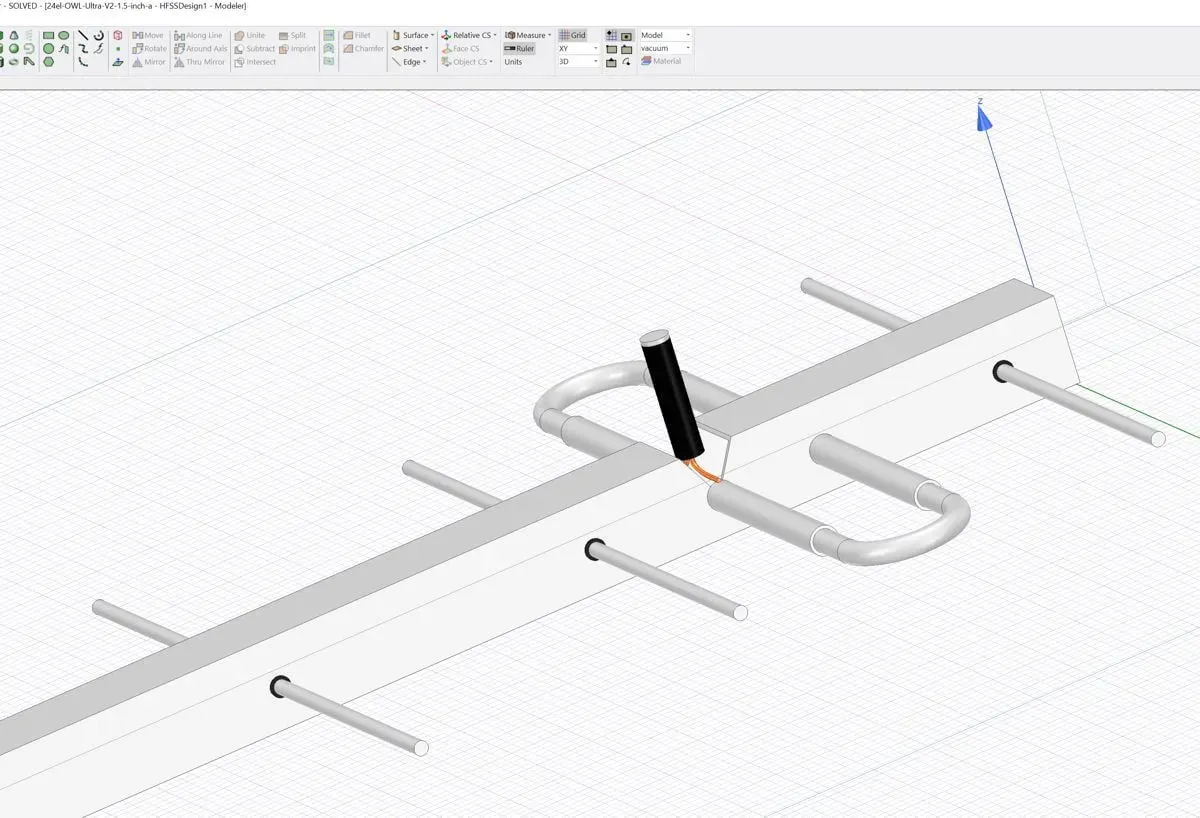Screen dimensions: 1200x818
Task: Toggle the Ruler display
Action: point(519,48)
